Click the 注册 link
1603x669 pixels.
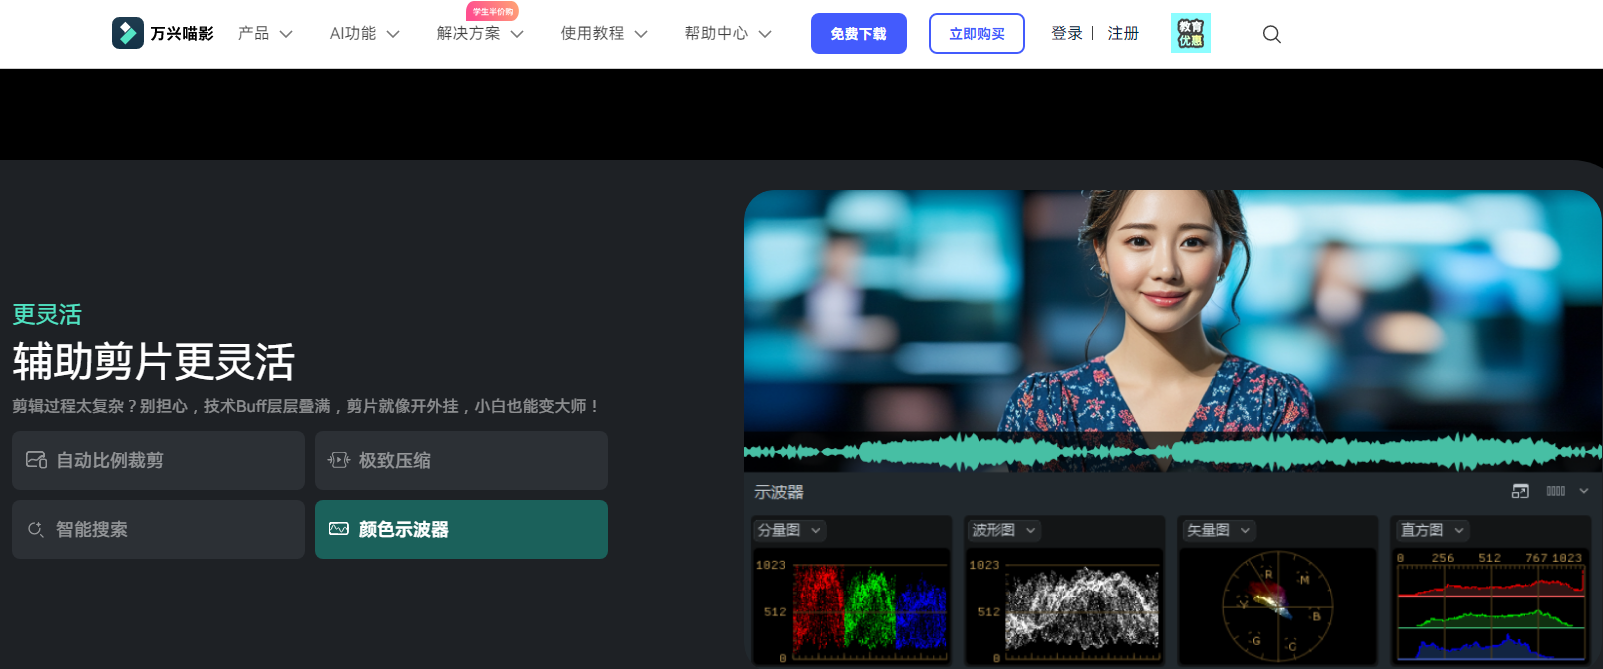(1123, 33)
